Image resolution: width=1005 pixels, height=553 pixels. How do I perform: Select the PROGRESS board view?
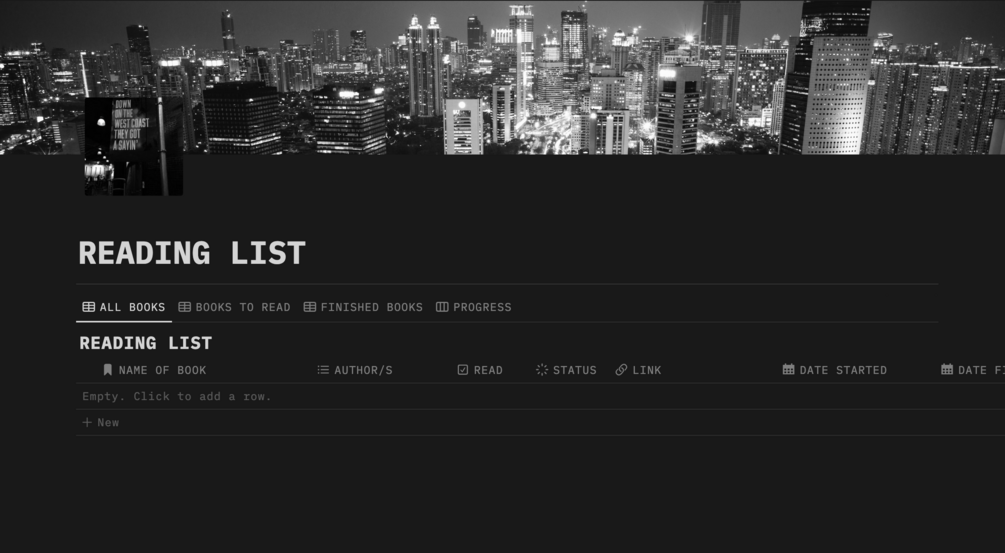click(x=474, y=307)
